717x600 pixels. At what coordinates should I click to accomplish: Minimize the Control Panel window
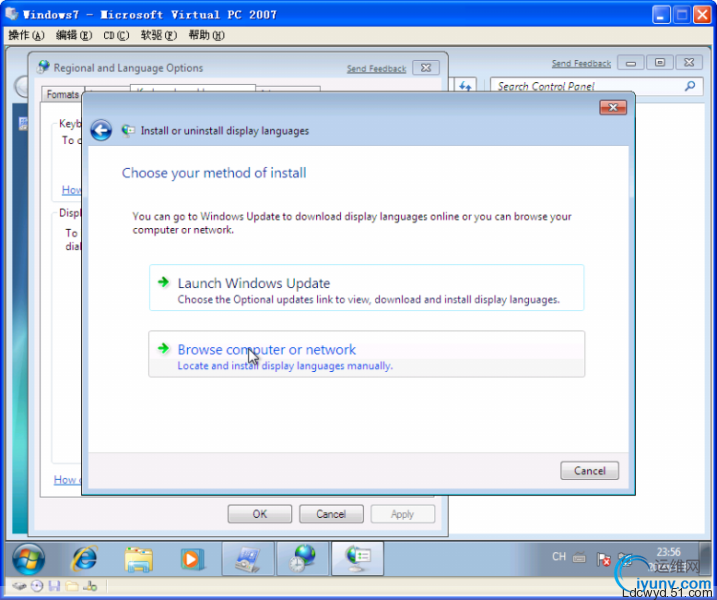coord(631,63)
